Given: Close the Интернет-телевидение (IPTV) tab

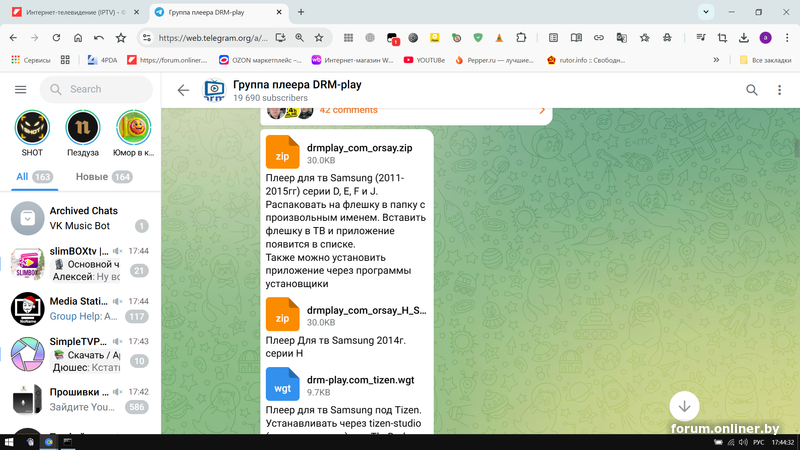Looking at the screenshot, I should [x=136, y=12].
